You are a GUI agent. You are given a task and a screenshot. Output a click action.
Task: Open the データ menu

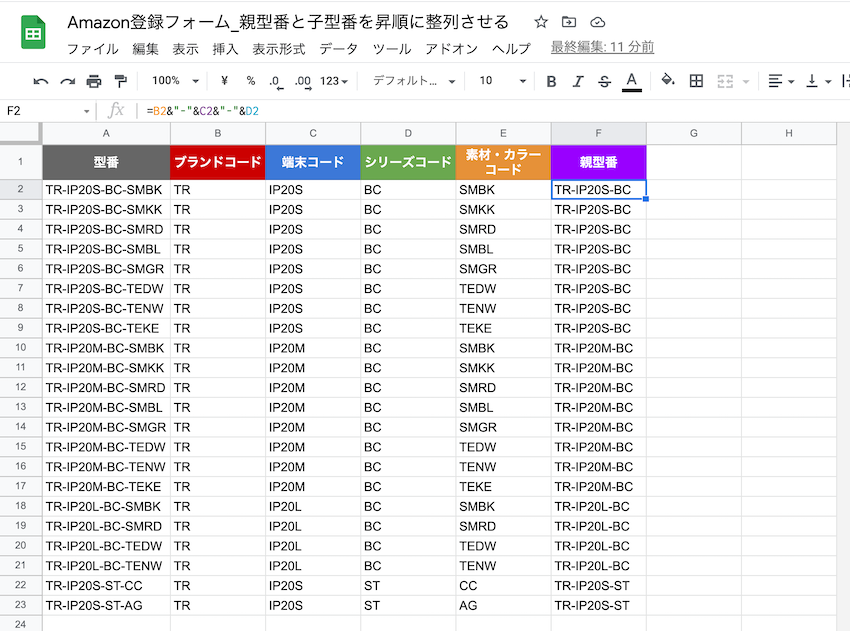[338, 48]
